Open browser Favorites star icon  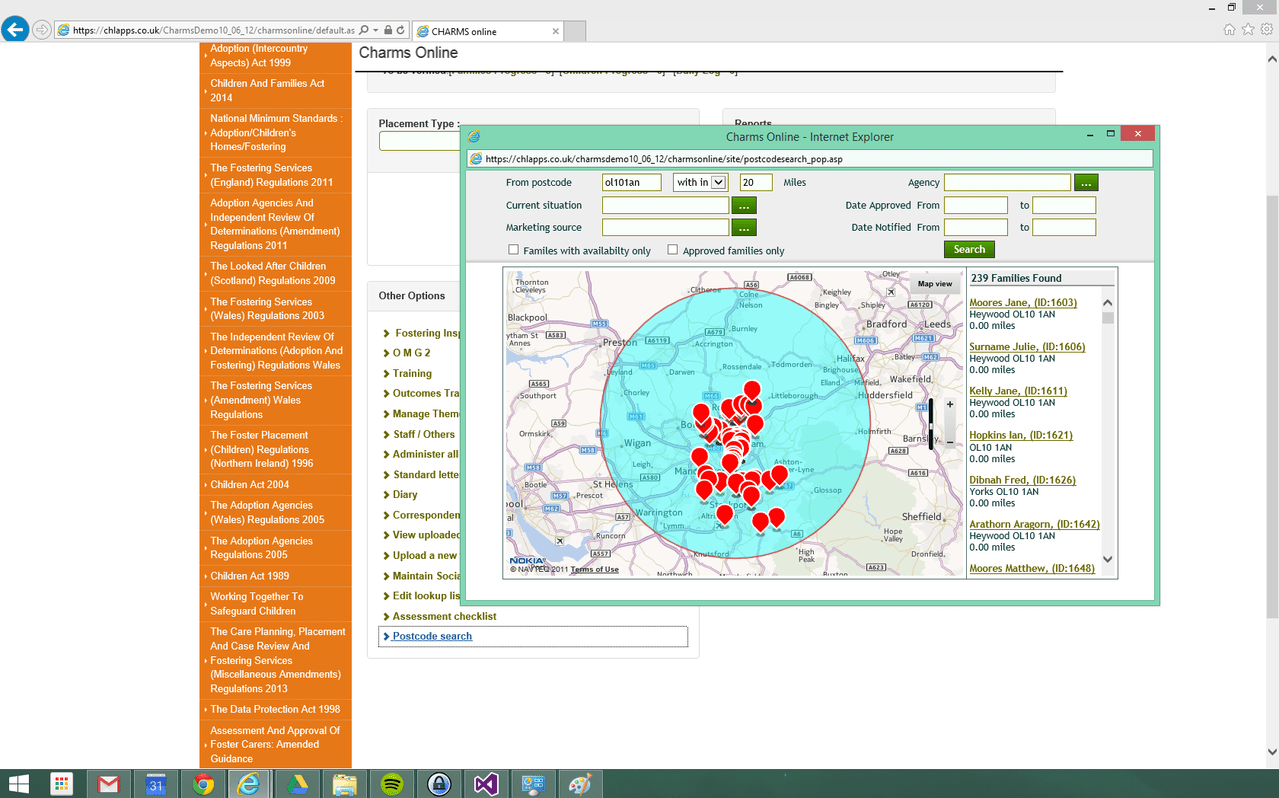coord(1248,30)
